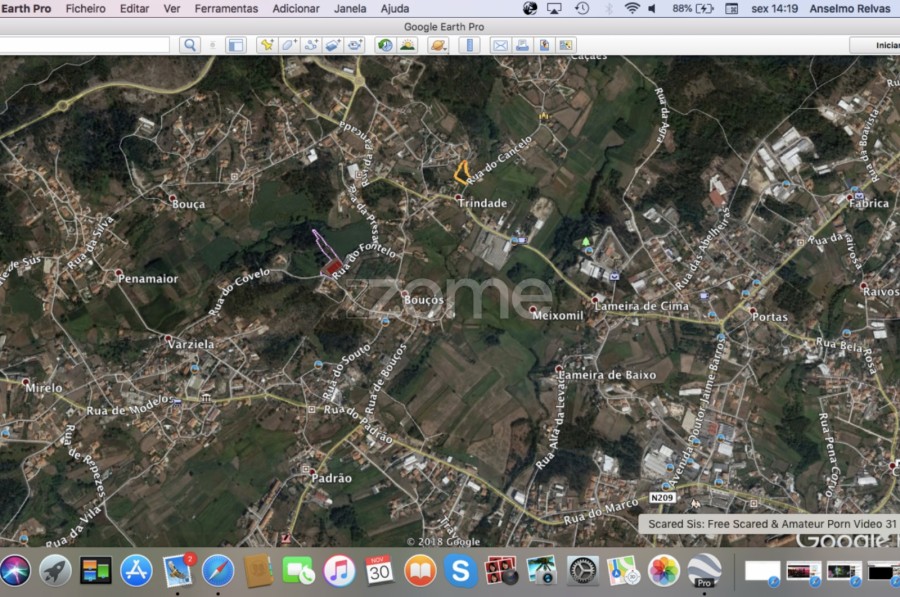
Task: Click the search magnifier button in toolbar
Action: coord(190,45)
